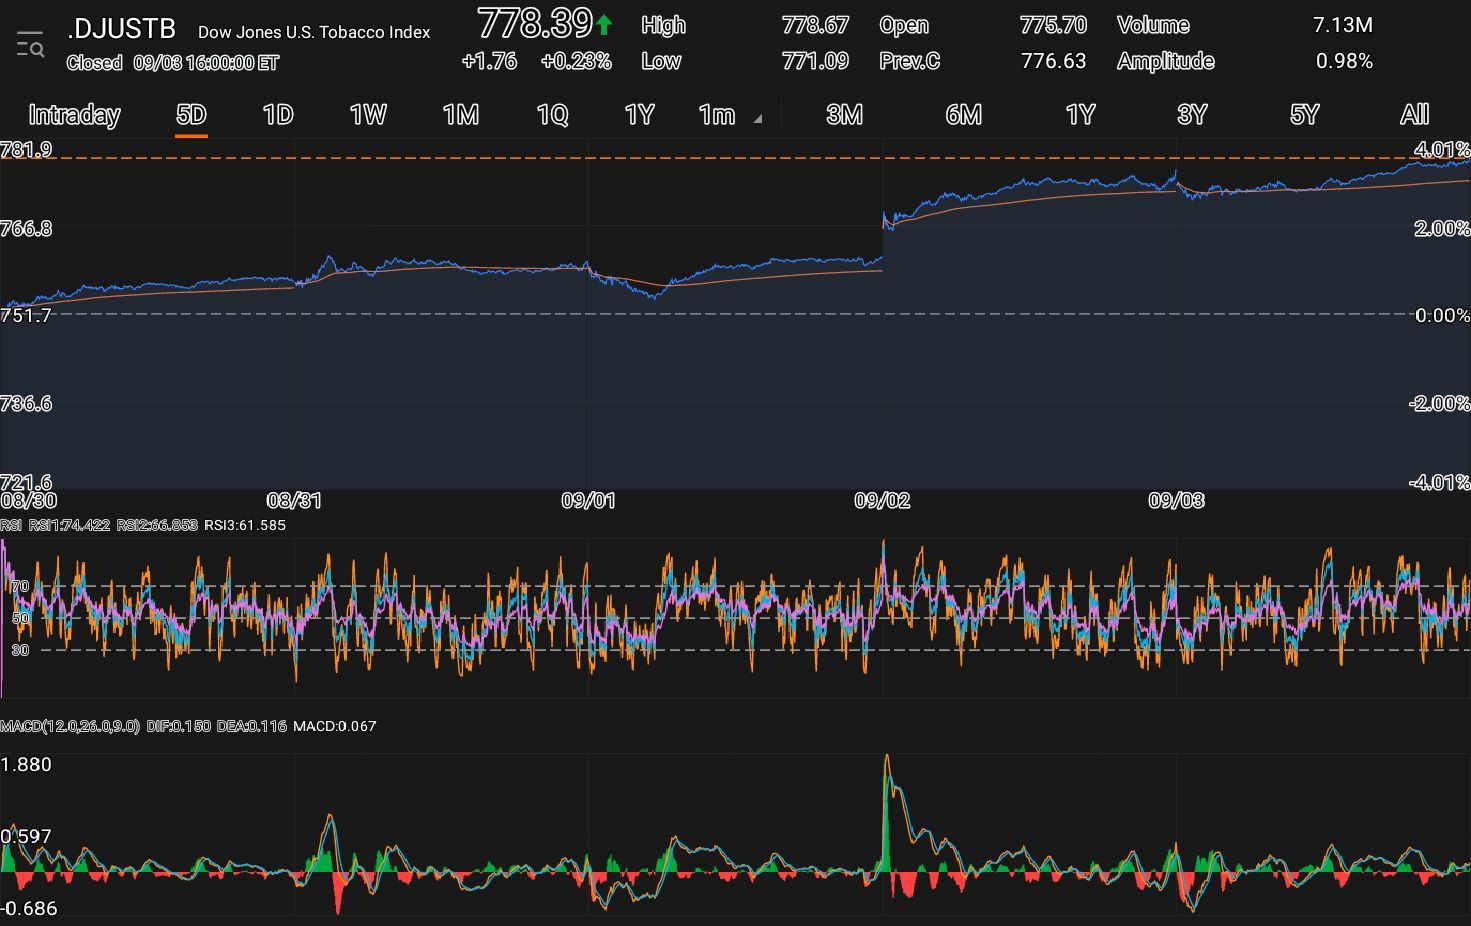Click the 1.880 MACD scale label
Viewport: 1471px width, 926px height.
[26, 765]
